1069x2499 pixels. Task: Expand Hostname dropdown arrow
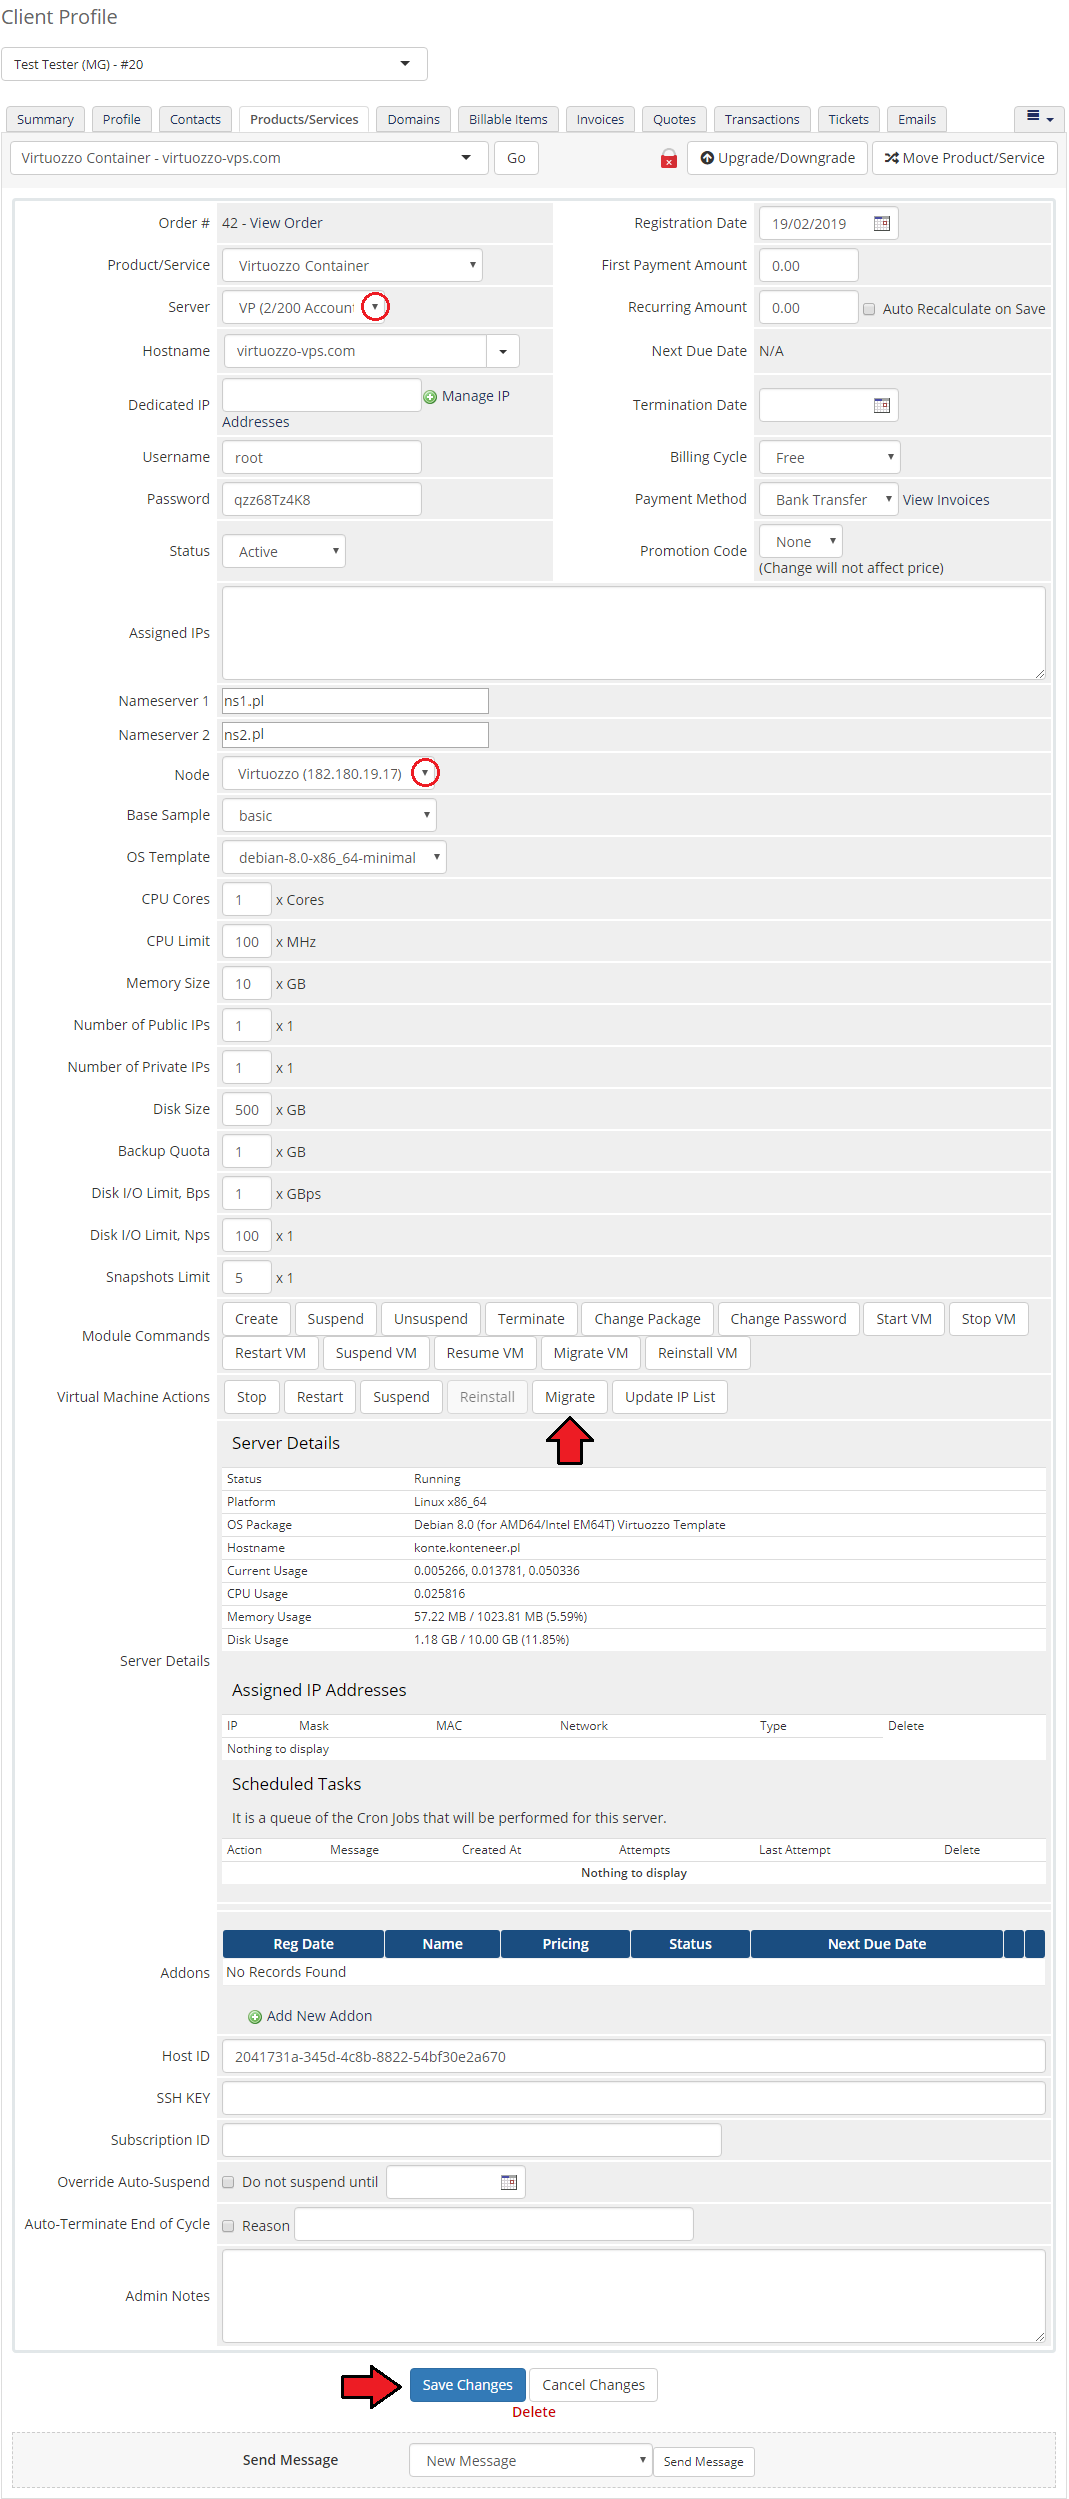pyautogui.click(x=502, y=351)
